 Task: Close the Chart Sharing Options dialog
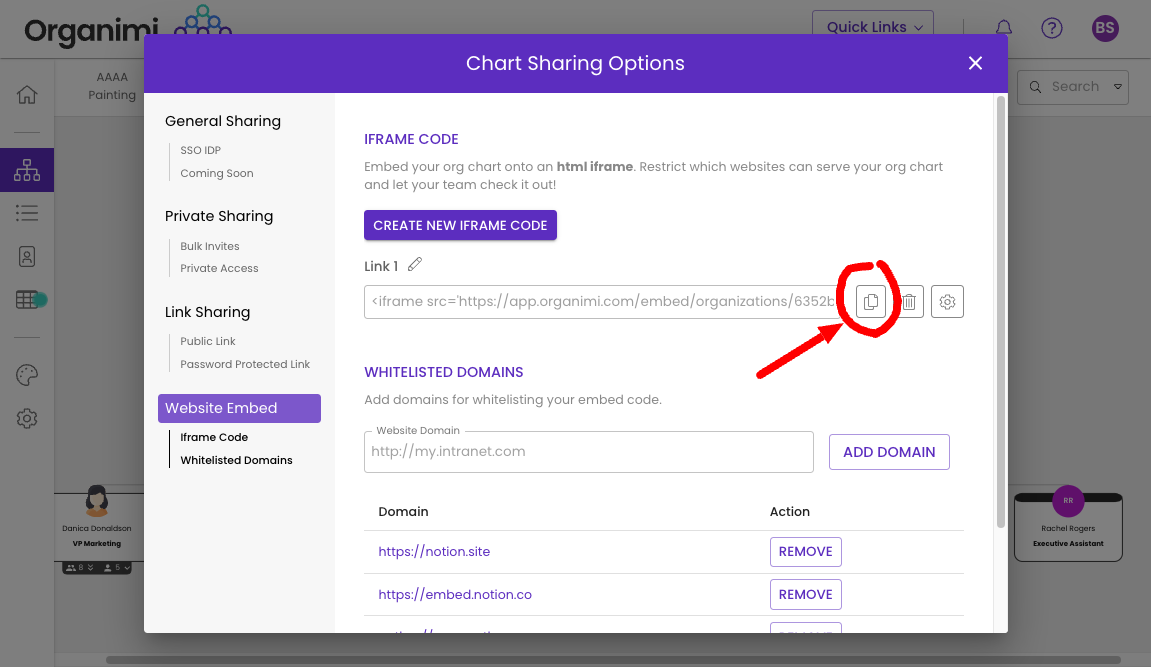pos(975,63)
